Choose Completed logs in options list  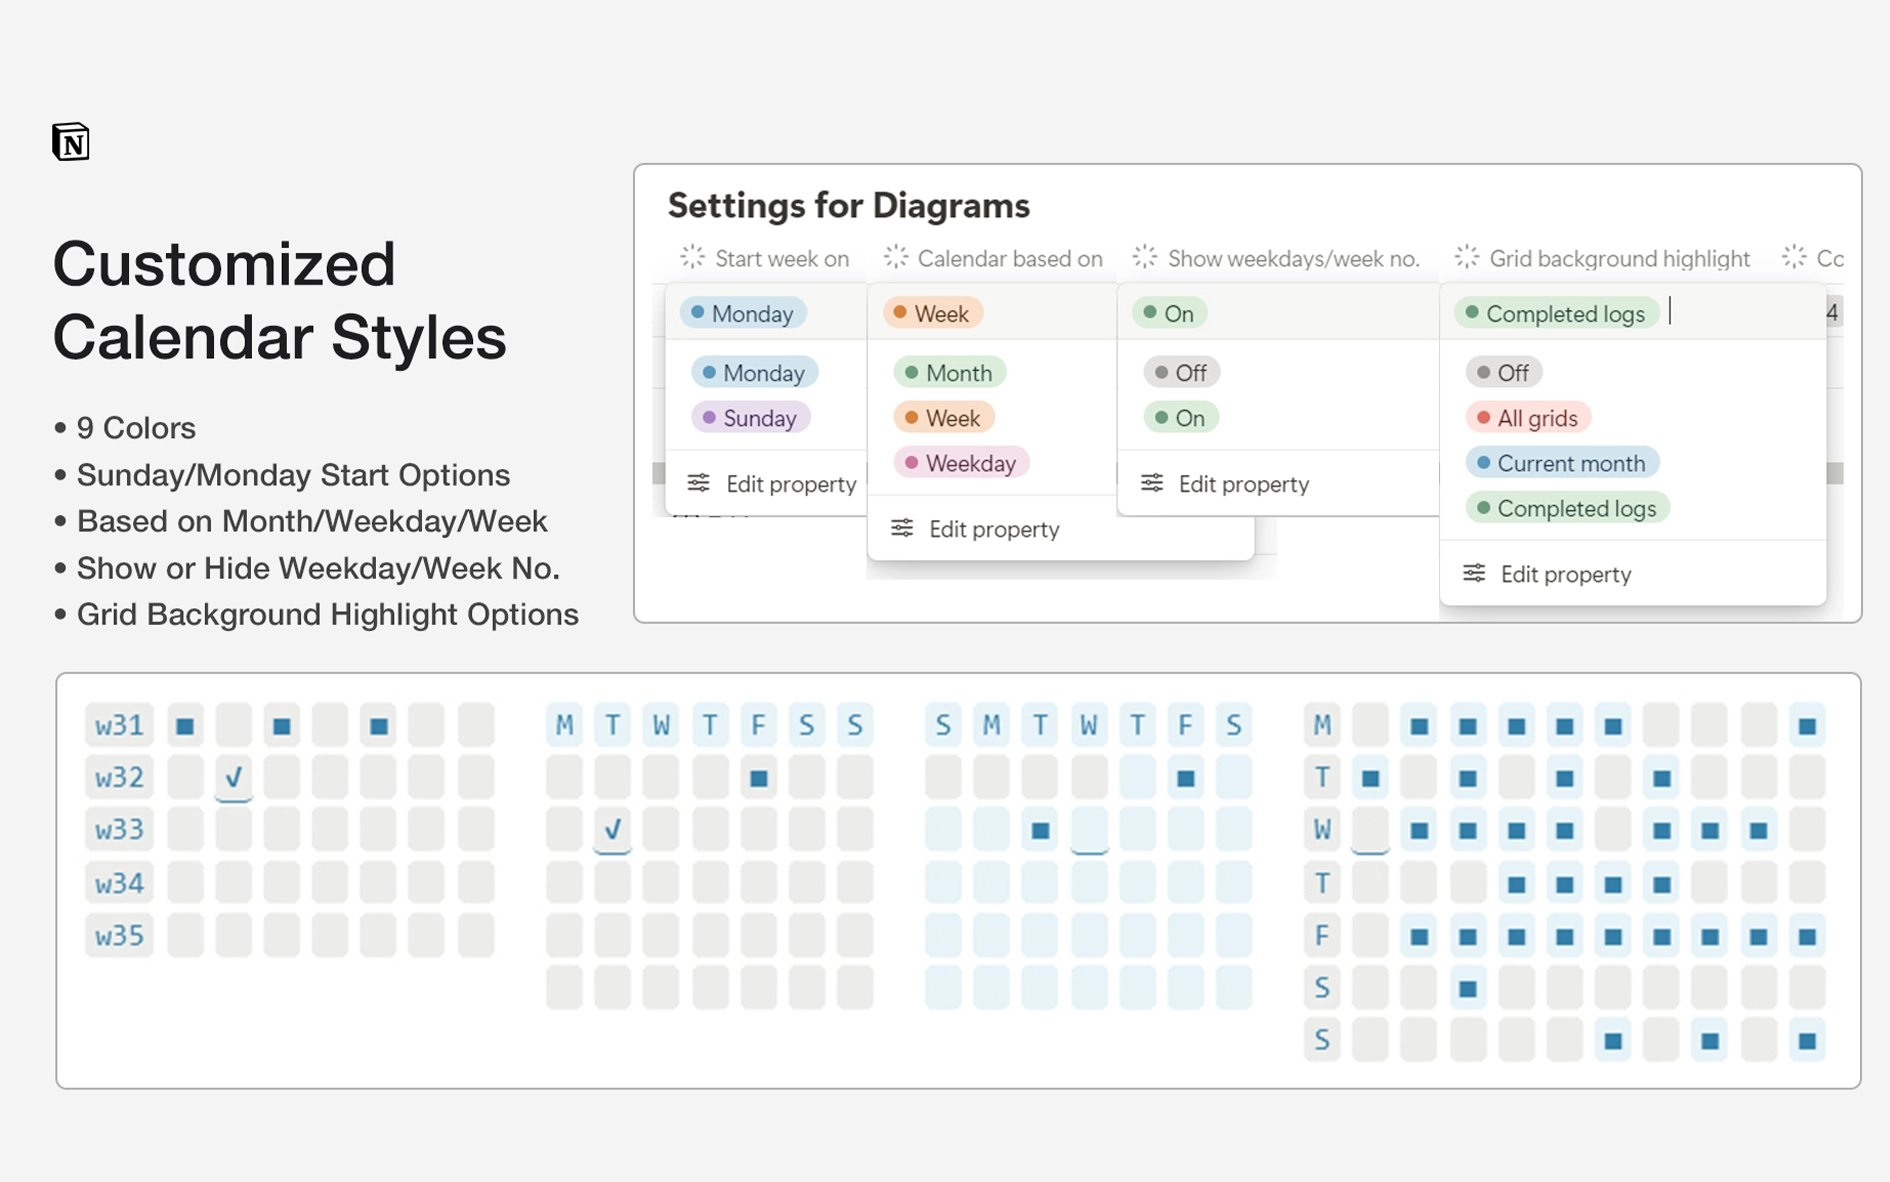(1567, 508)
